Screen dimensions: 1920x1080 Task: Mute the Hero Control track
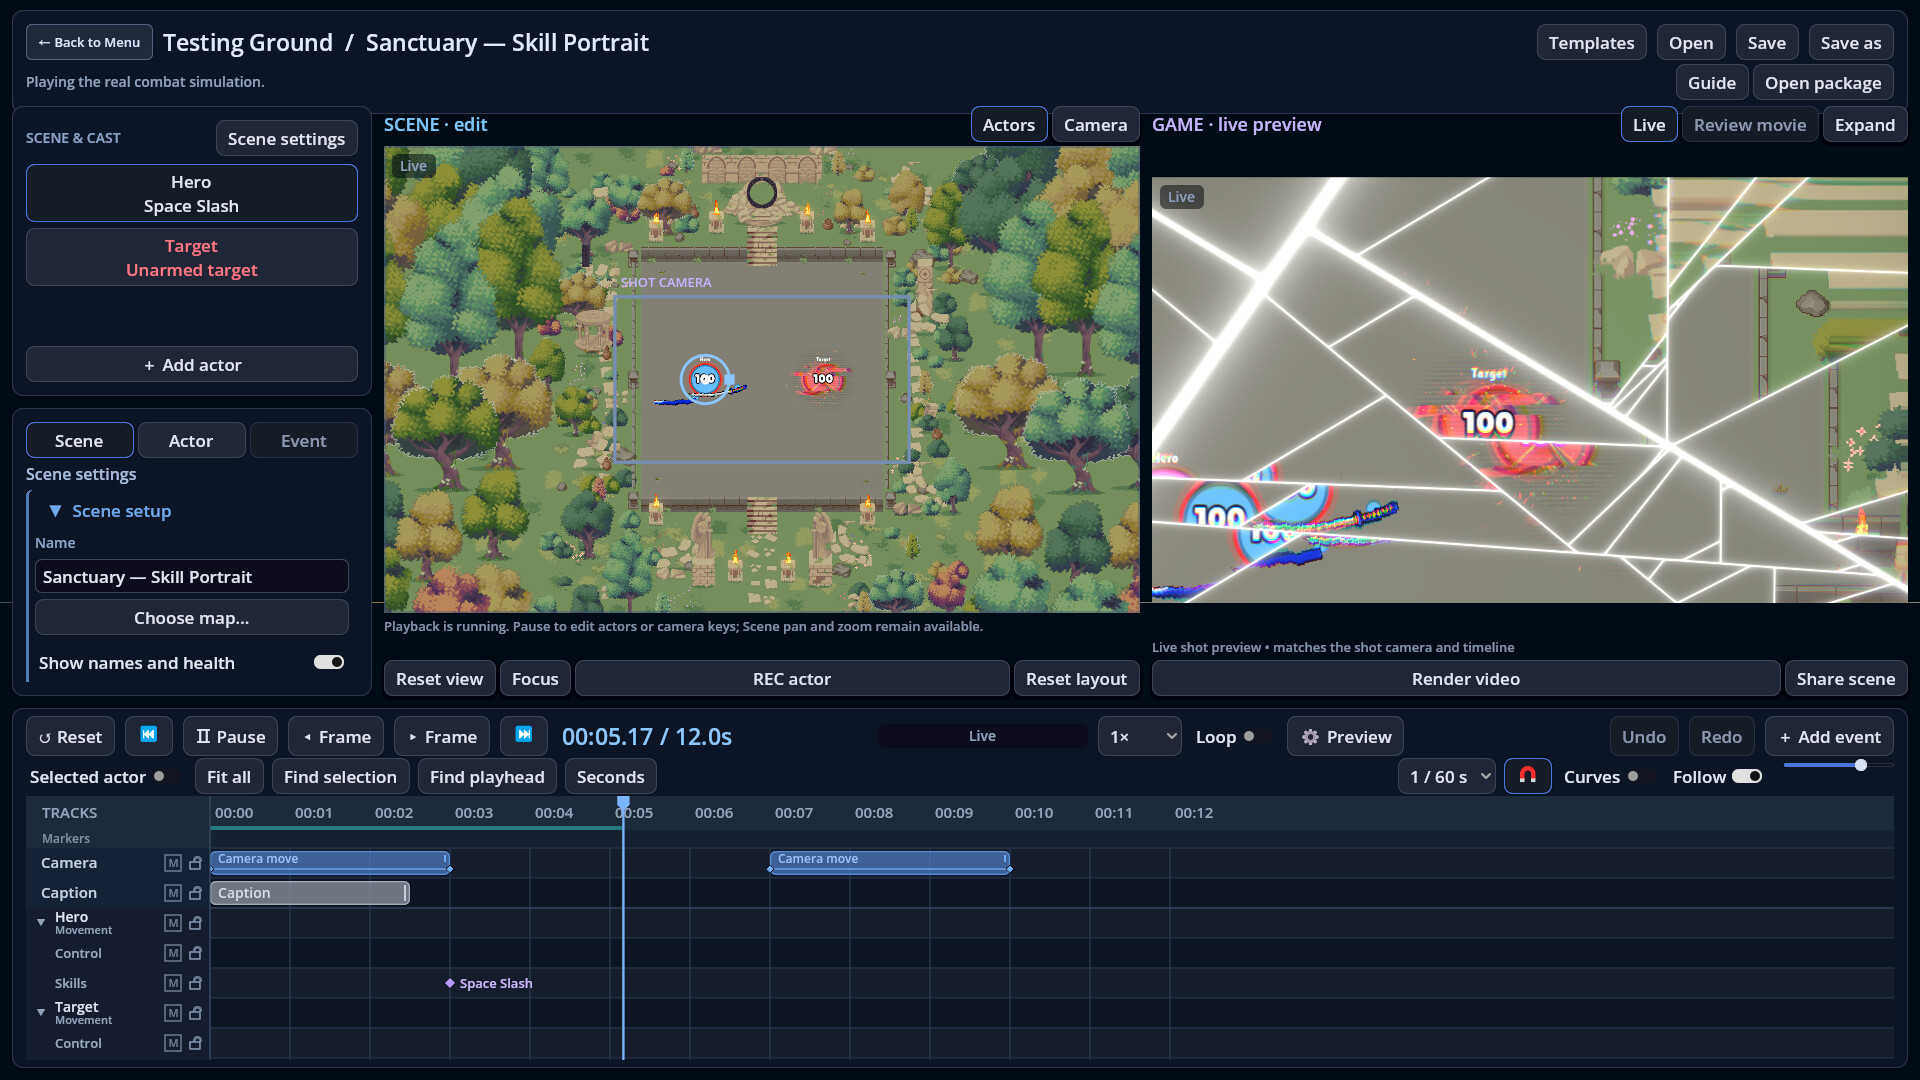click(173, 953)
